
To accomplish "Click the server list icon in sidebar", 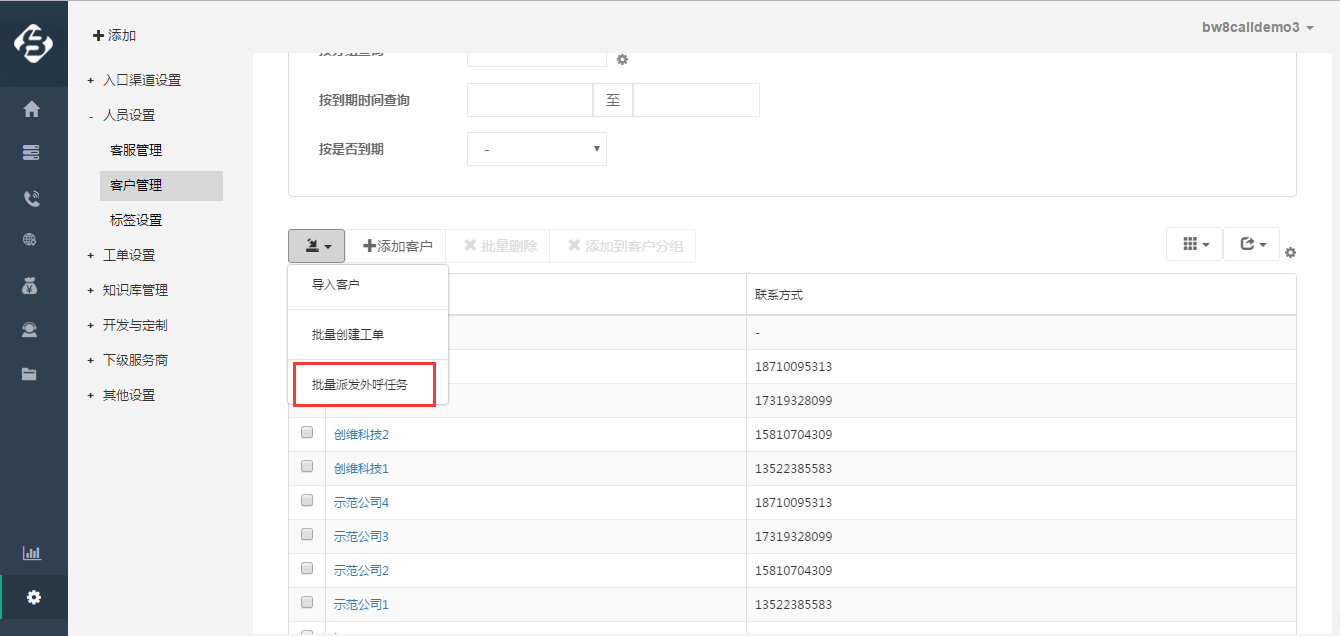I will tap(31, 153).
